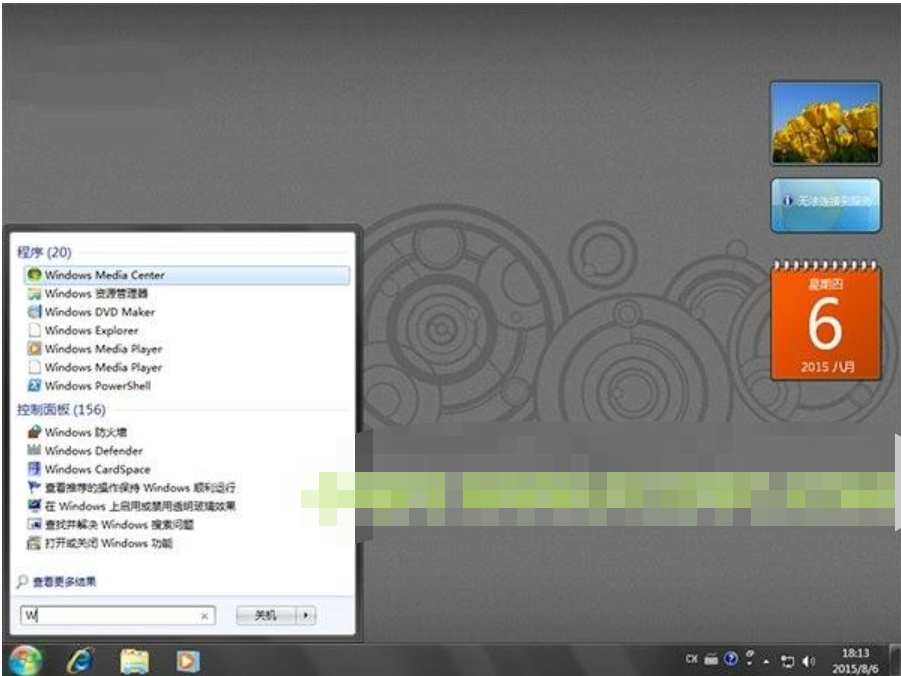Show hidden tray icons arrow
Screen dimensions: 901x676
tap(767, 661)
